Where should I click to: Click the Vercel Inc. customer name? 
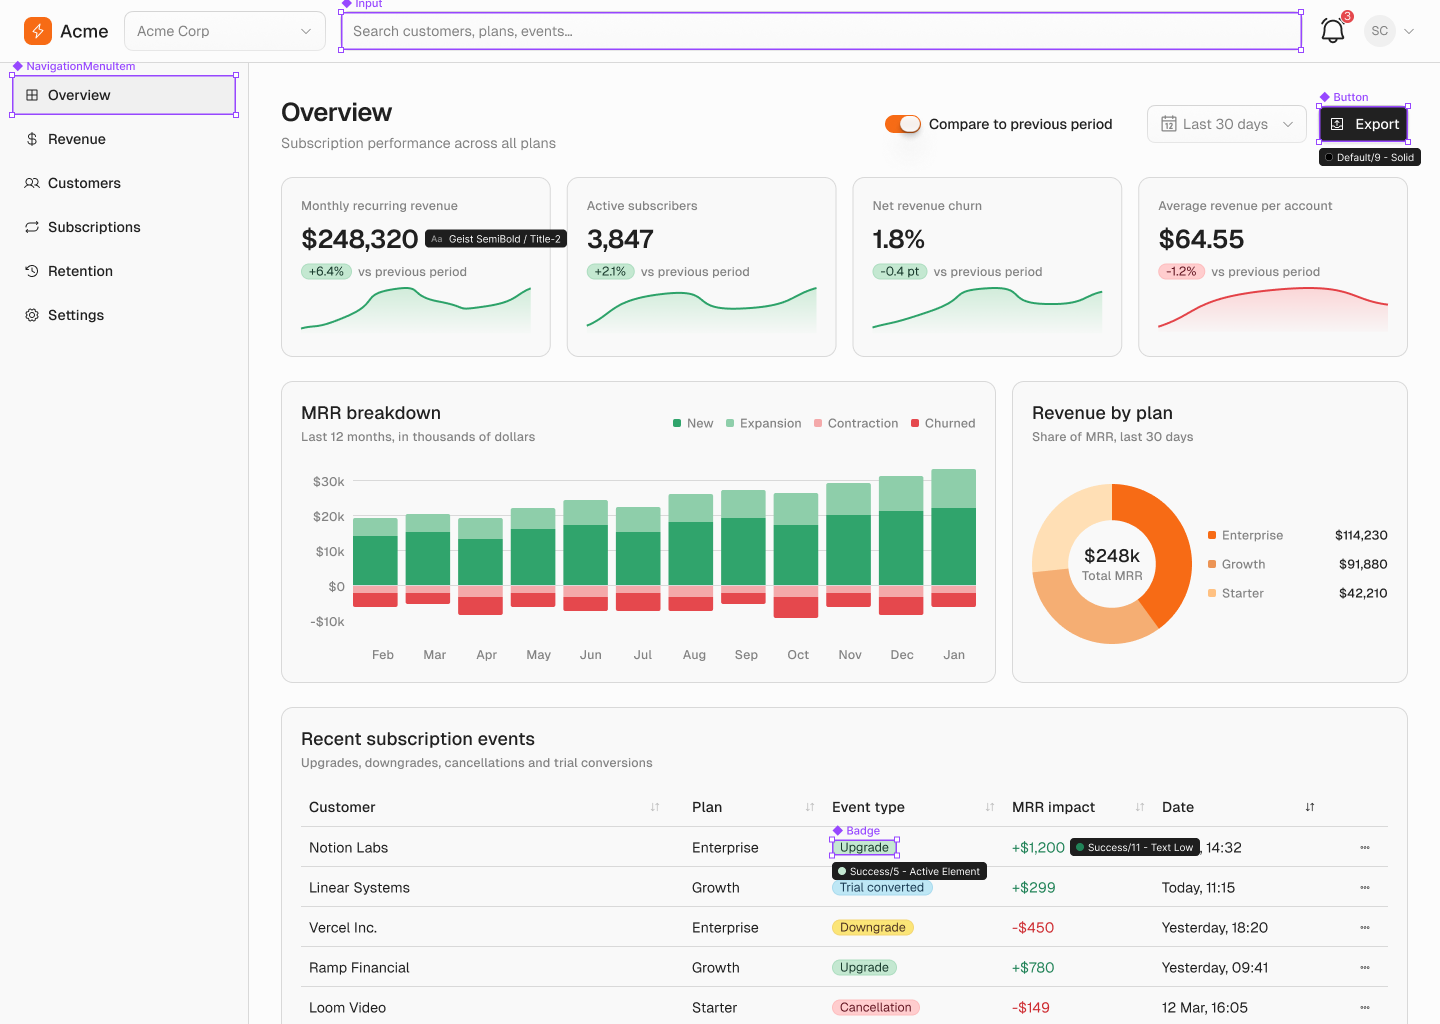click(343, 928)
